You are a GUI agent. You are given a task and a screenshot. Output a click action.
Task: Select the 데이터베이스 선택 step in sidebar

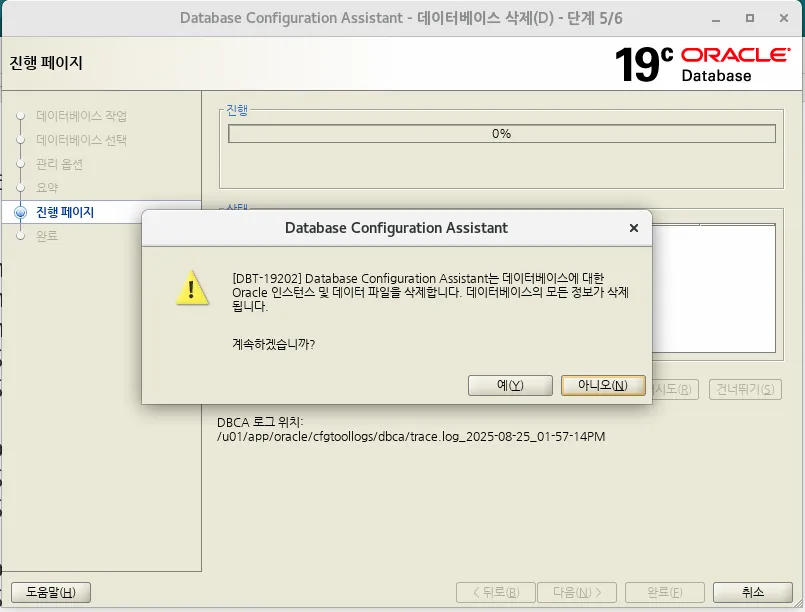82,140
